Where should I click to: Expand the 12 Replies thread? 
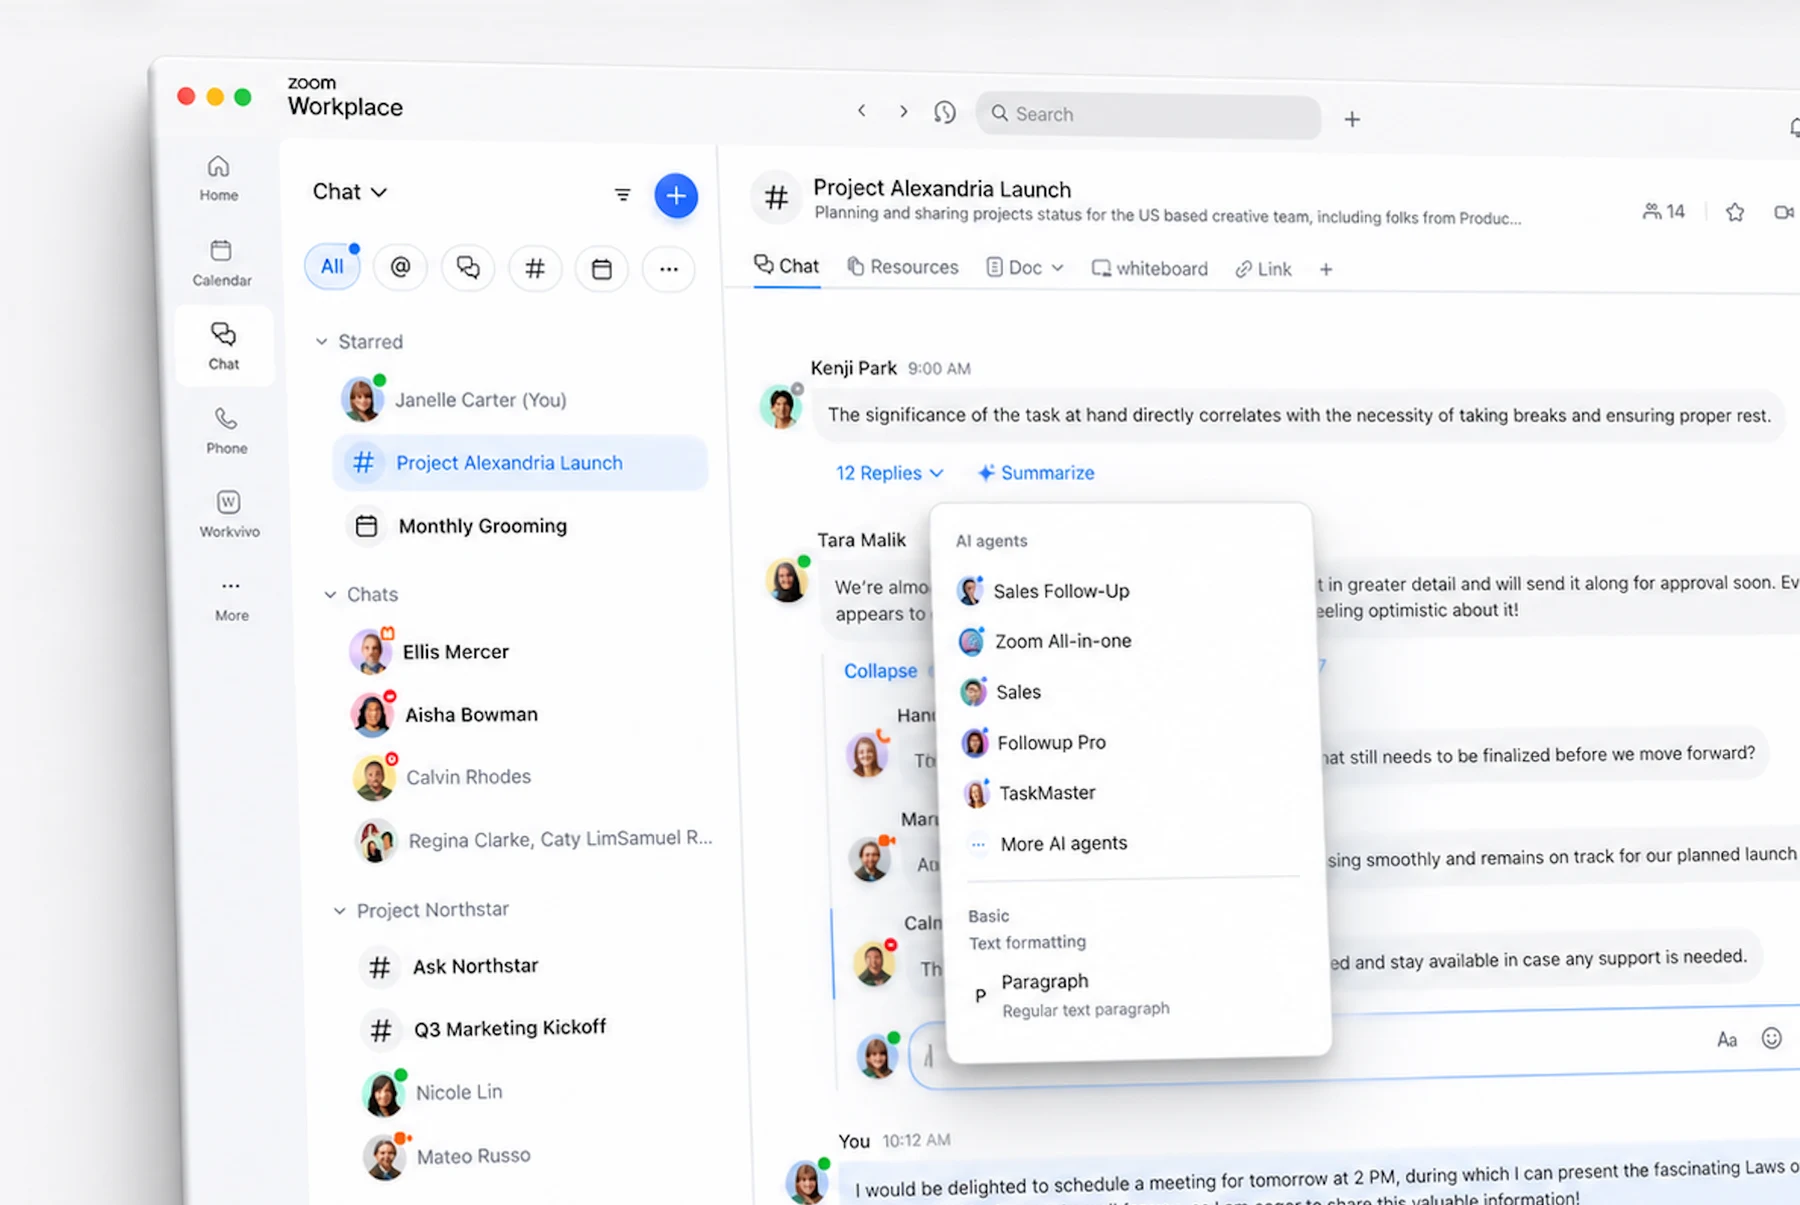point(889,472)
